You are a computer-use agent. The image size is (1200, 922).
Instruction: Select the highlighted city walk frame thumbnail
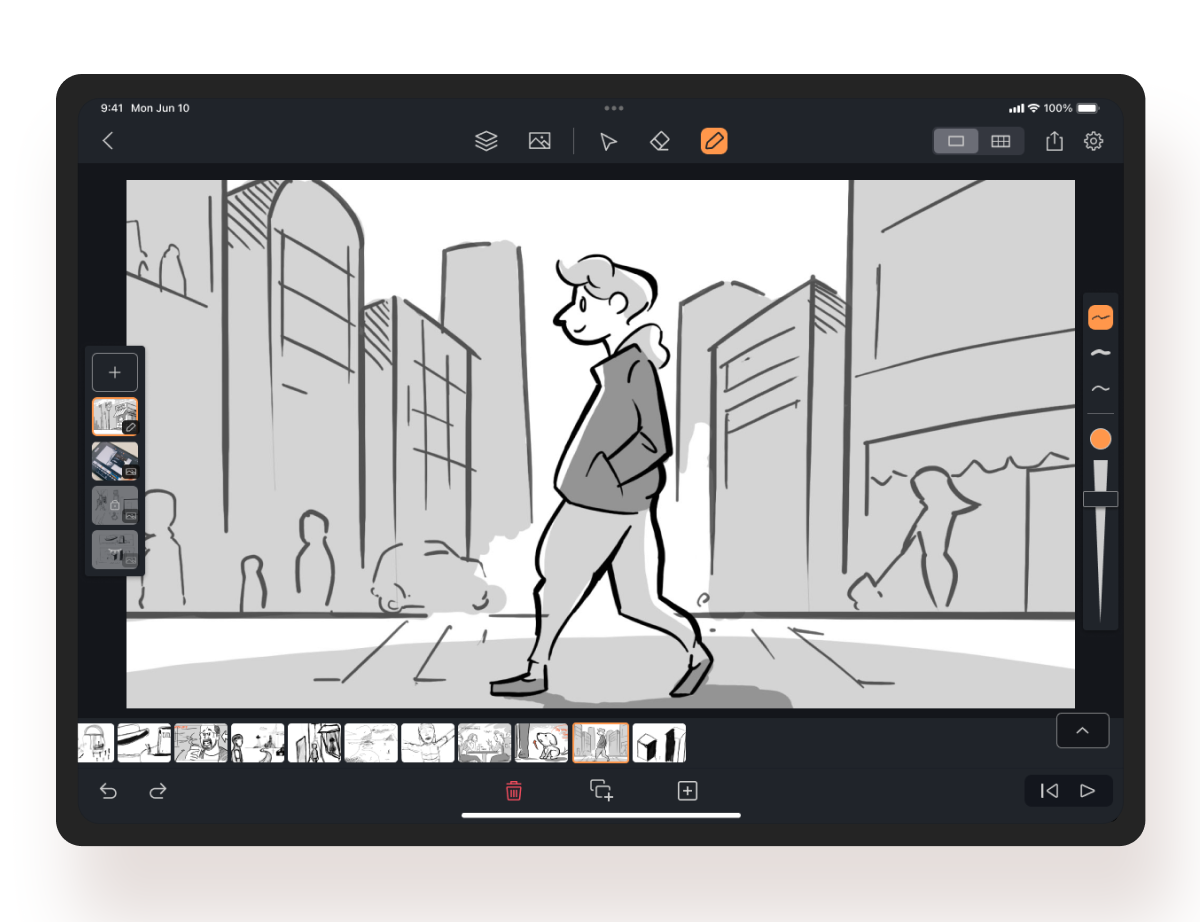click(x=601, y=743)
